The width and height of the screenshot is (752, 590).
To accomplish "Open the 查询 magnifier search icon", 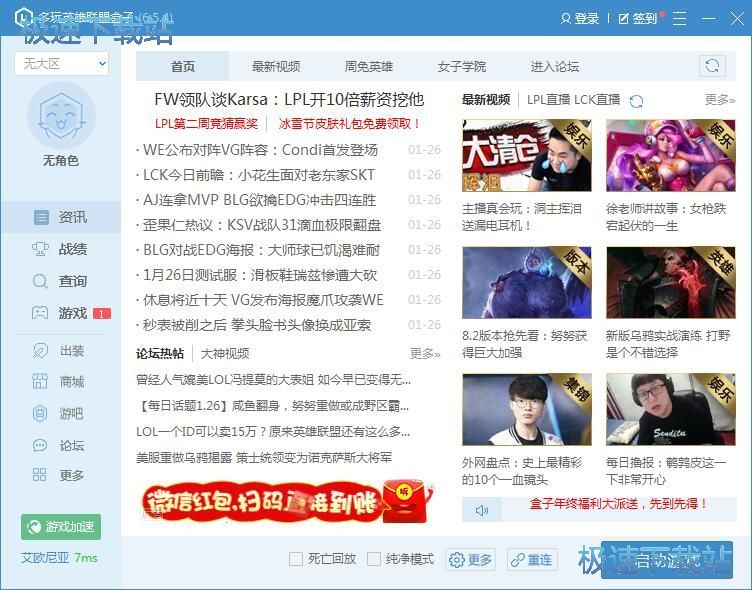I will 40,281.
